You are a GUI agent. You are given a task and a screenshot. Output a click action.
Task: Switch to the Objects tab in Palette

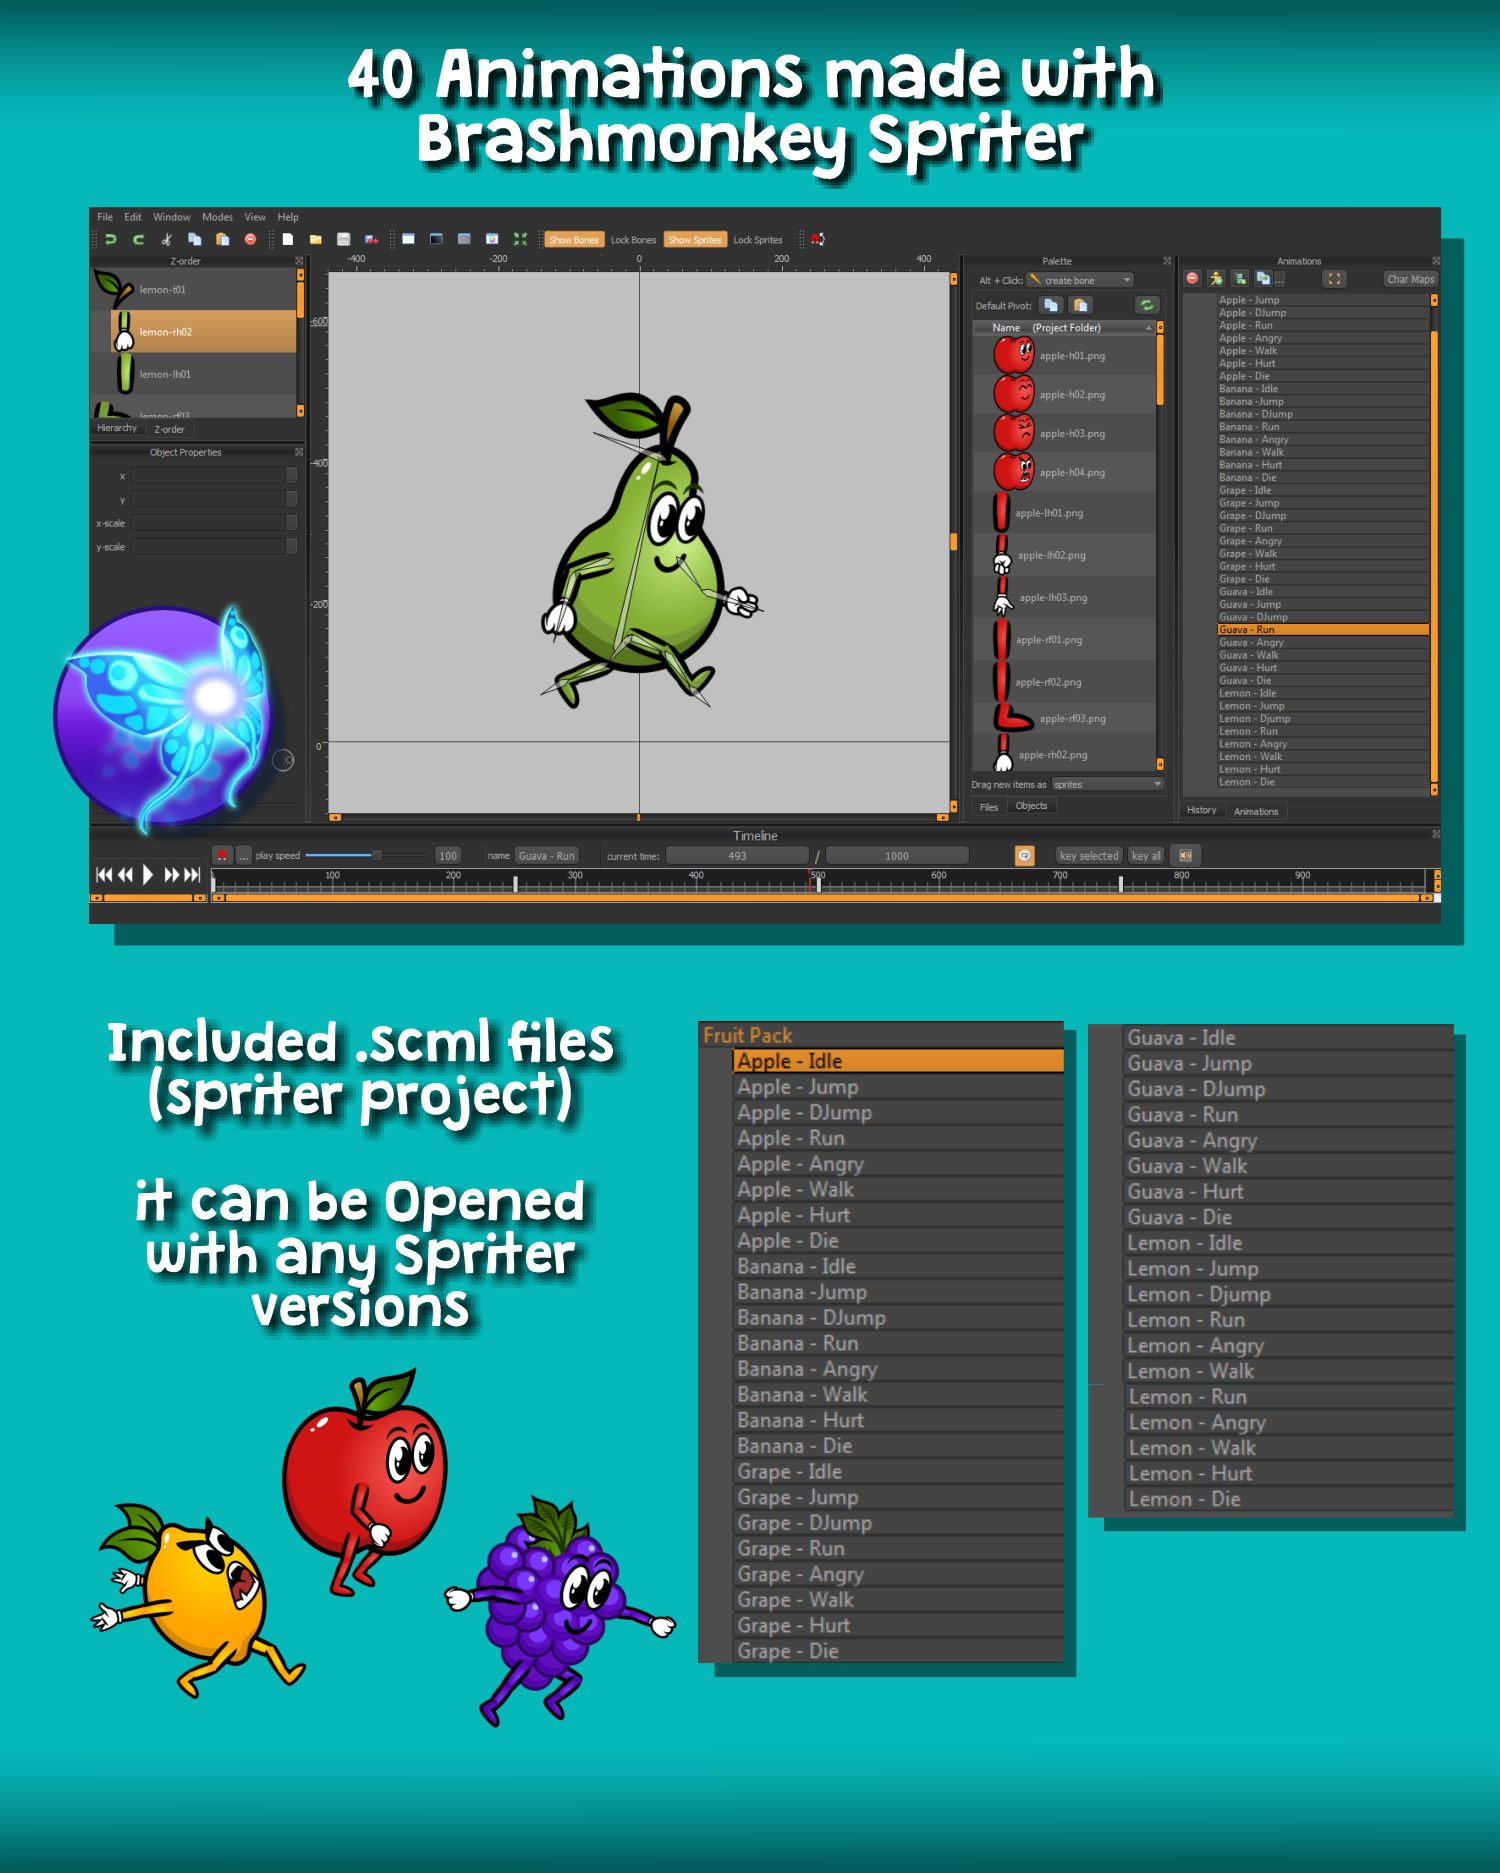click(x=1031, y=806)
